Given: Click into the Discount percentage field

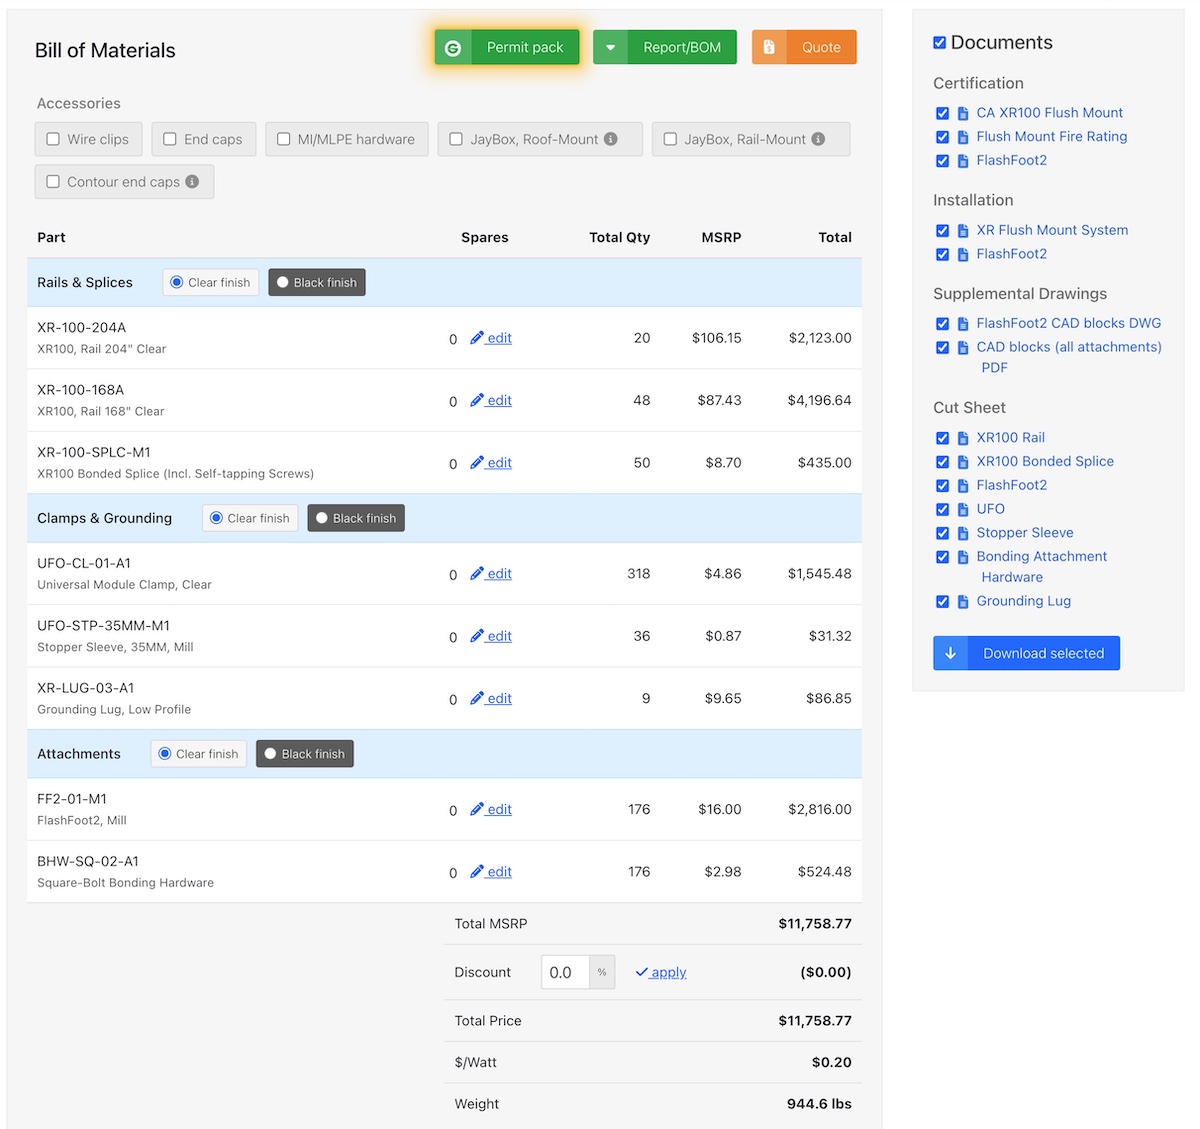Looking at the screenshot, I should tap(565, 972).
